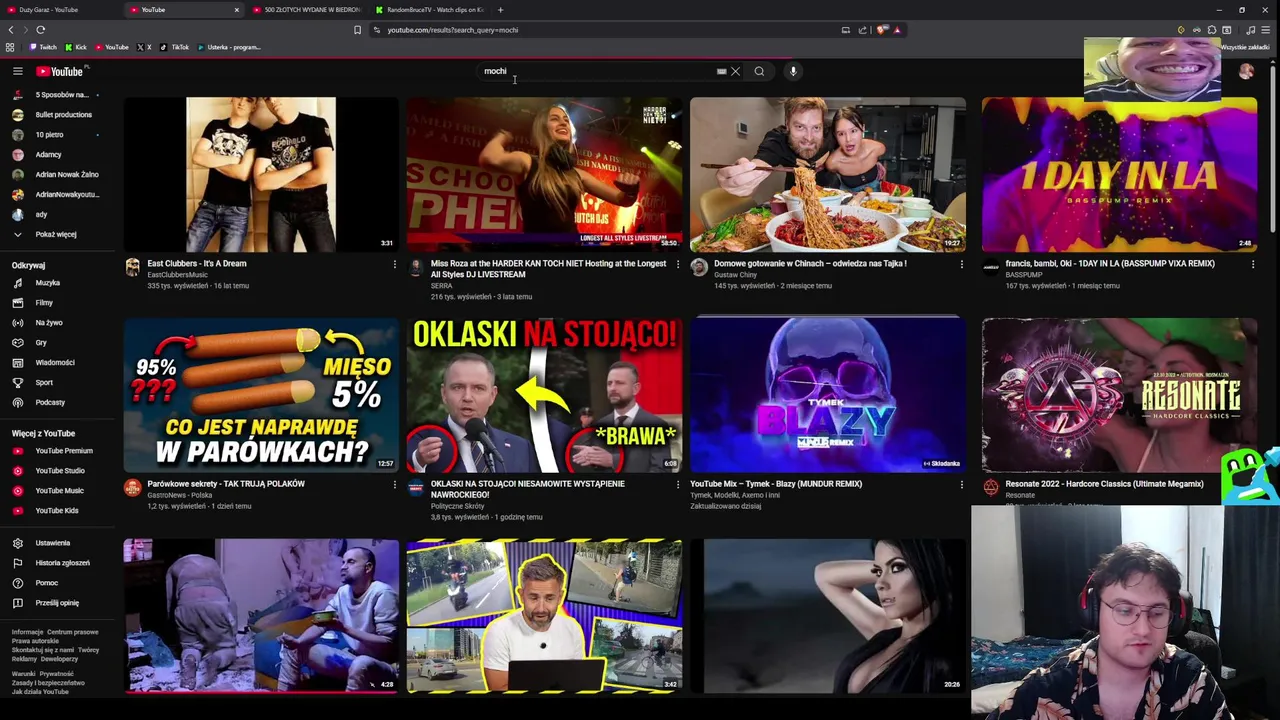
Task: Open Brave Shields lion icon
Action: (882, 30)
